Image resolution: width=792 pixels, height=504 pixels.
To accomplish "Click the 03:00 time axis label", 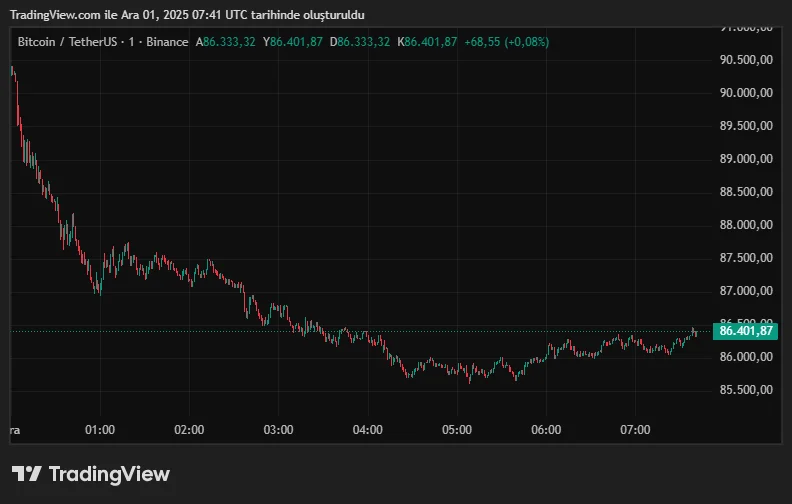I will (x=278, y=430).
